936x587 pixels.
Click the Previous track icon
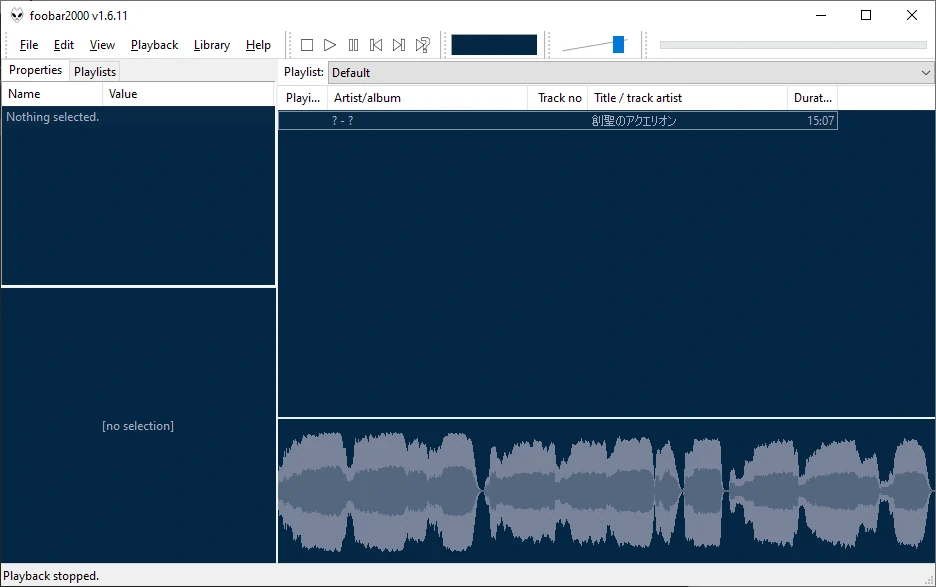tap(376, 44)
